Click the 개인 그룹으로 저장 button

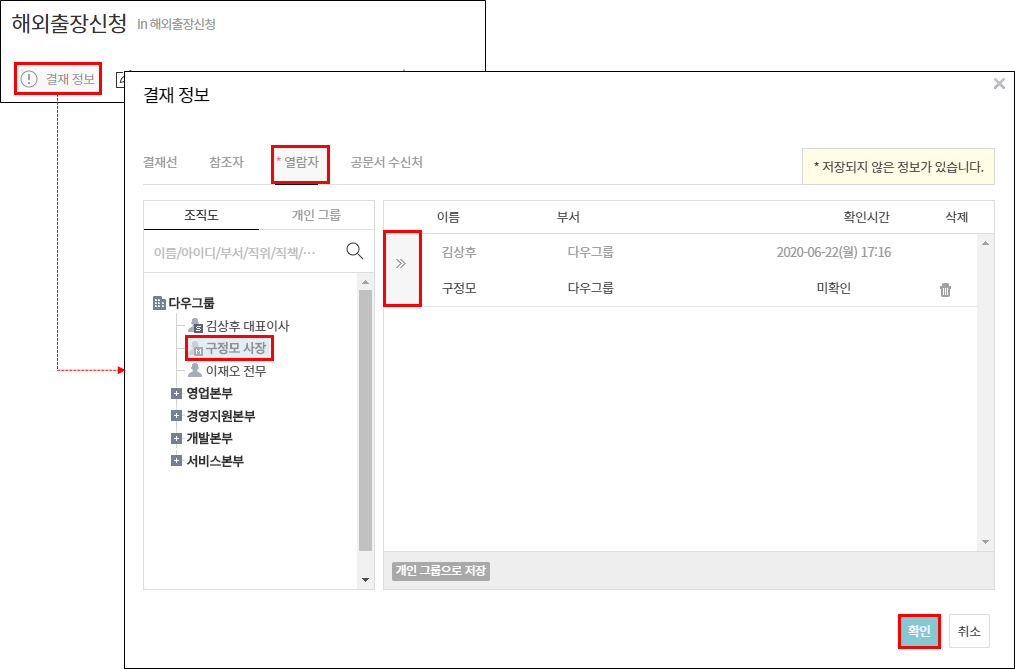pyautogui.click(x=440, y=571)
